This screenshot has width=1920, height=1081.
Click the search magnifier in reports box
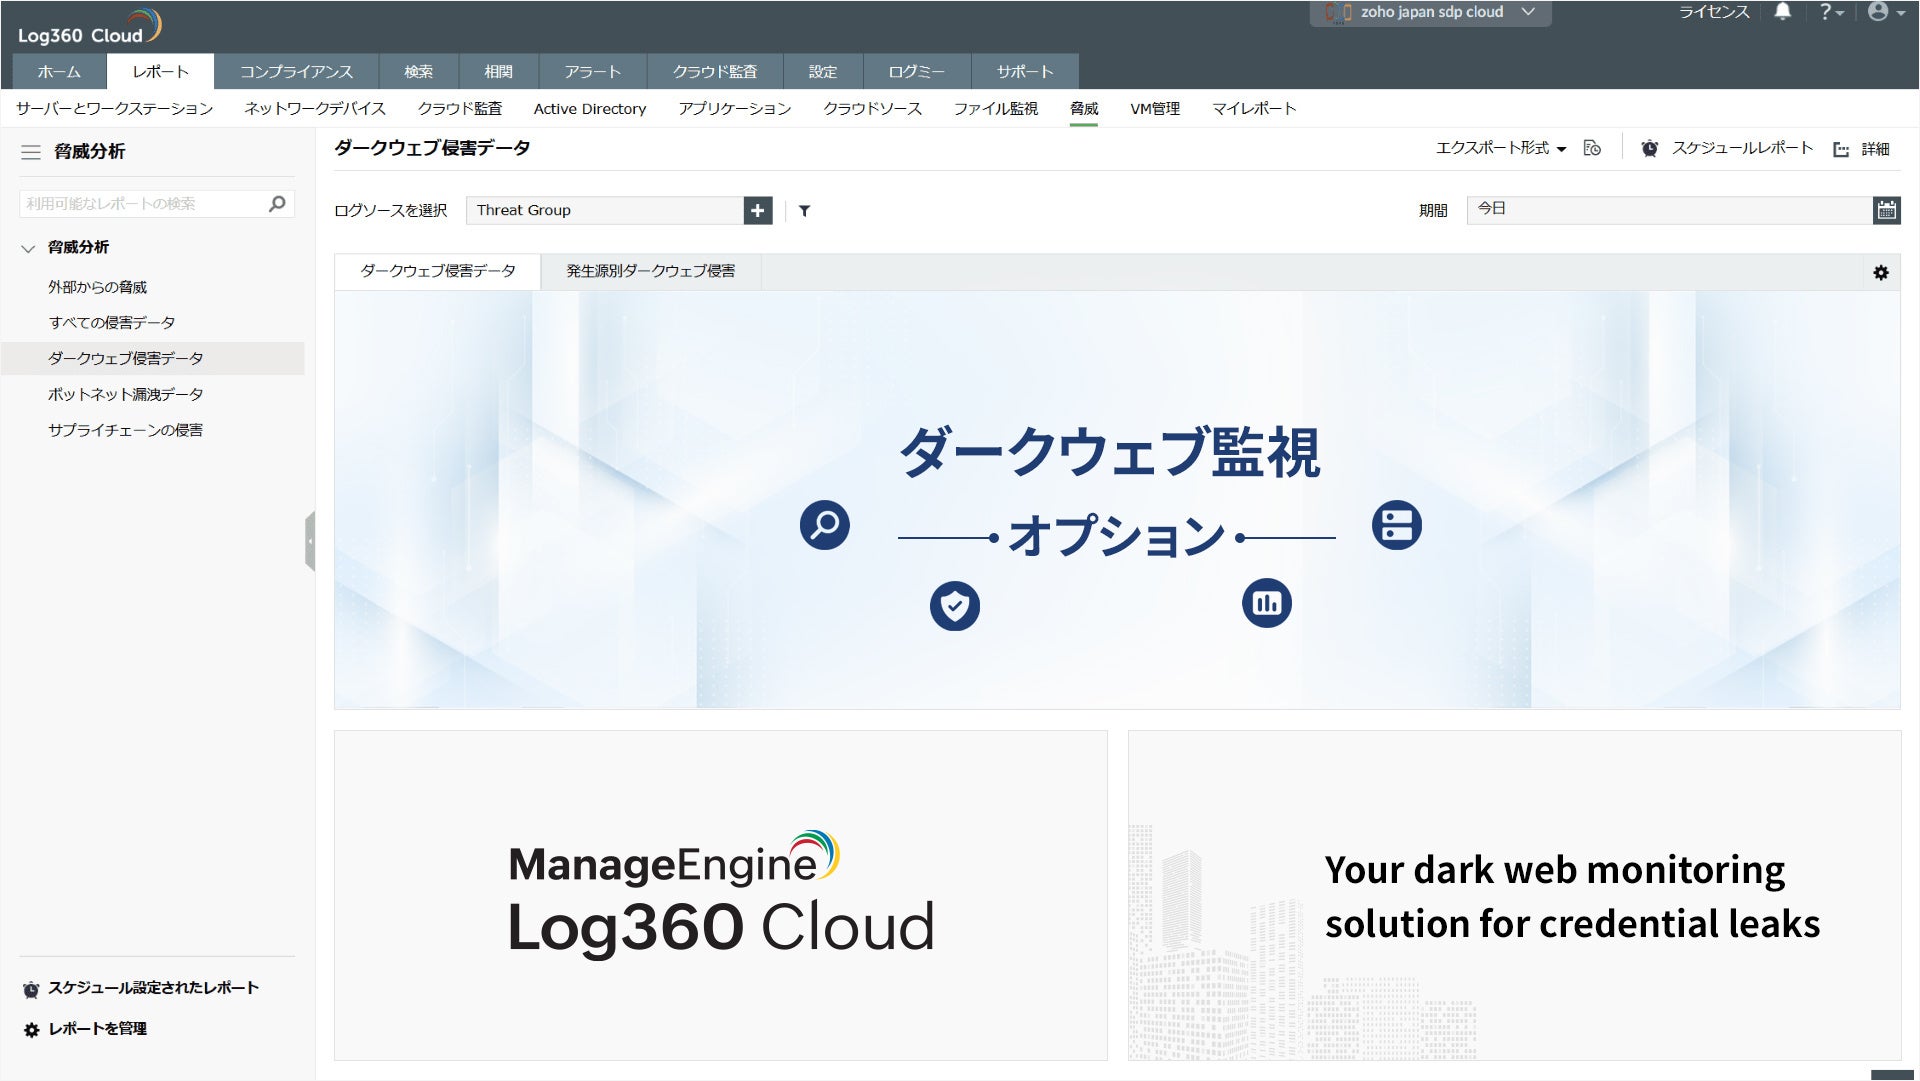277,204
